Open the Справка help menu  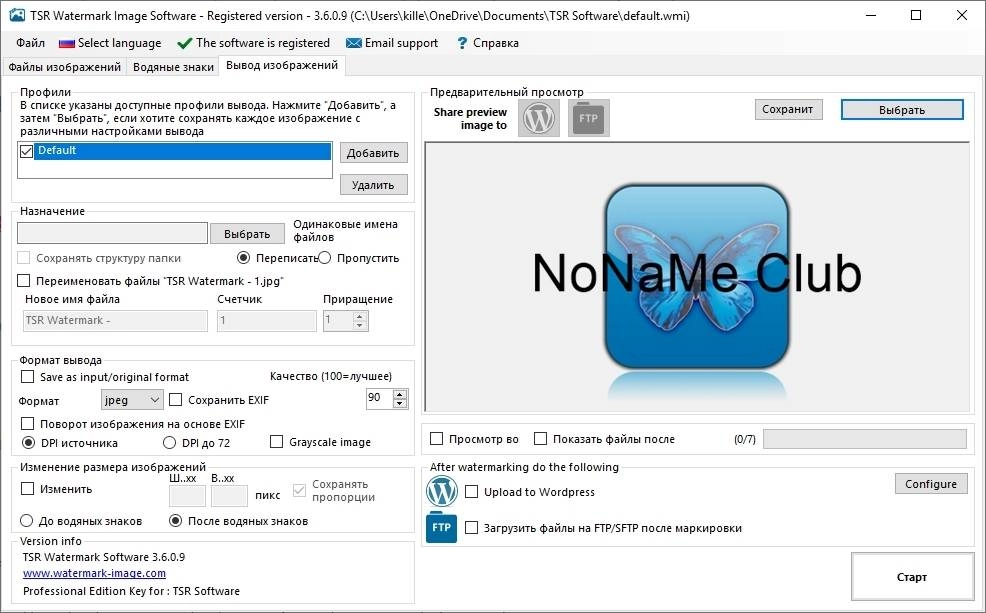tap(487, 43)
